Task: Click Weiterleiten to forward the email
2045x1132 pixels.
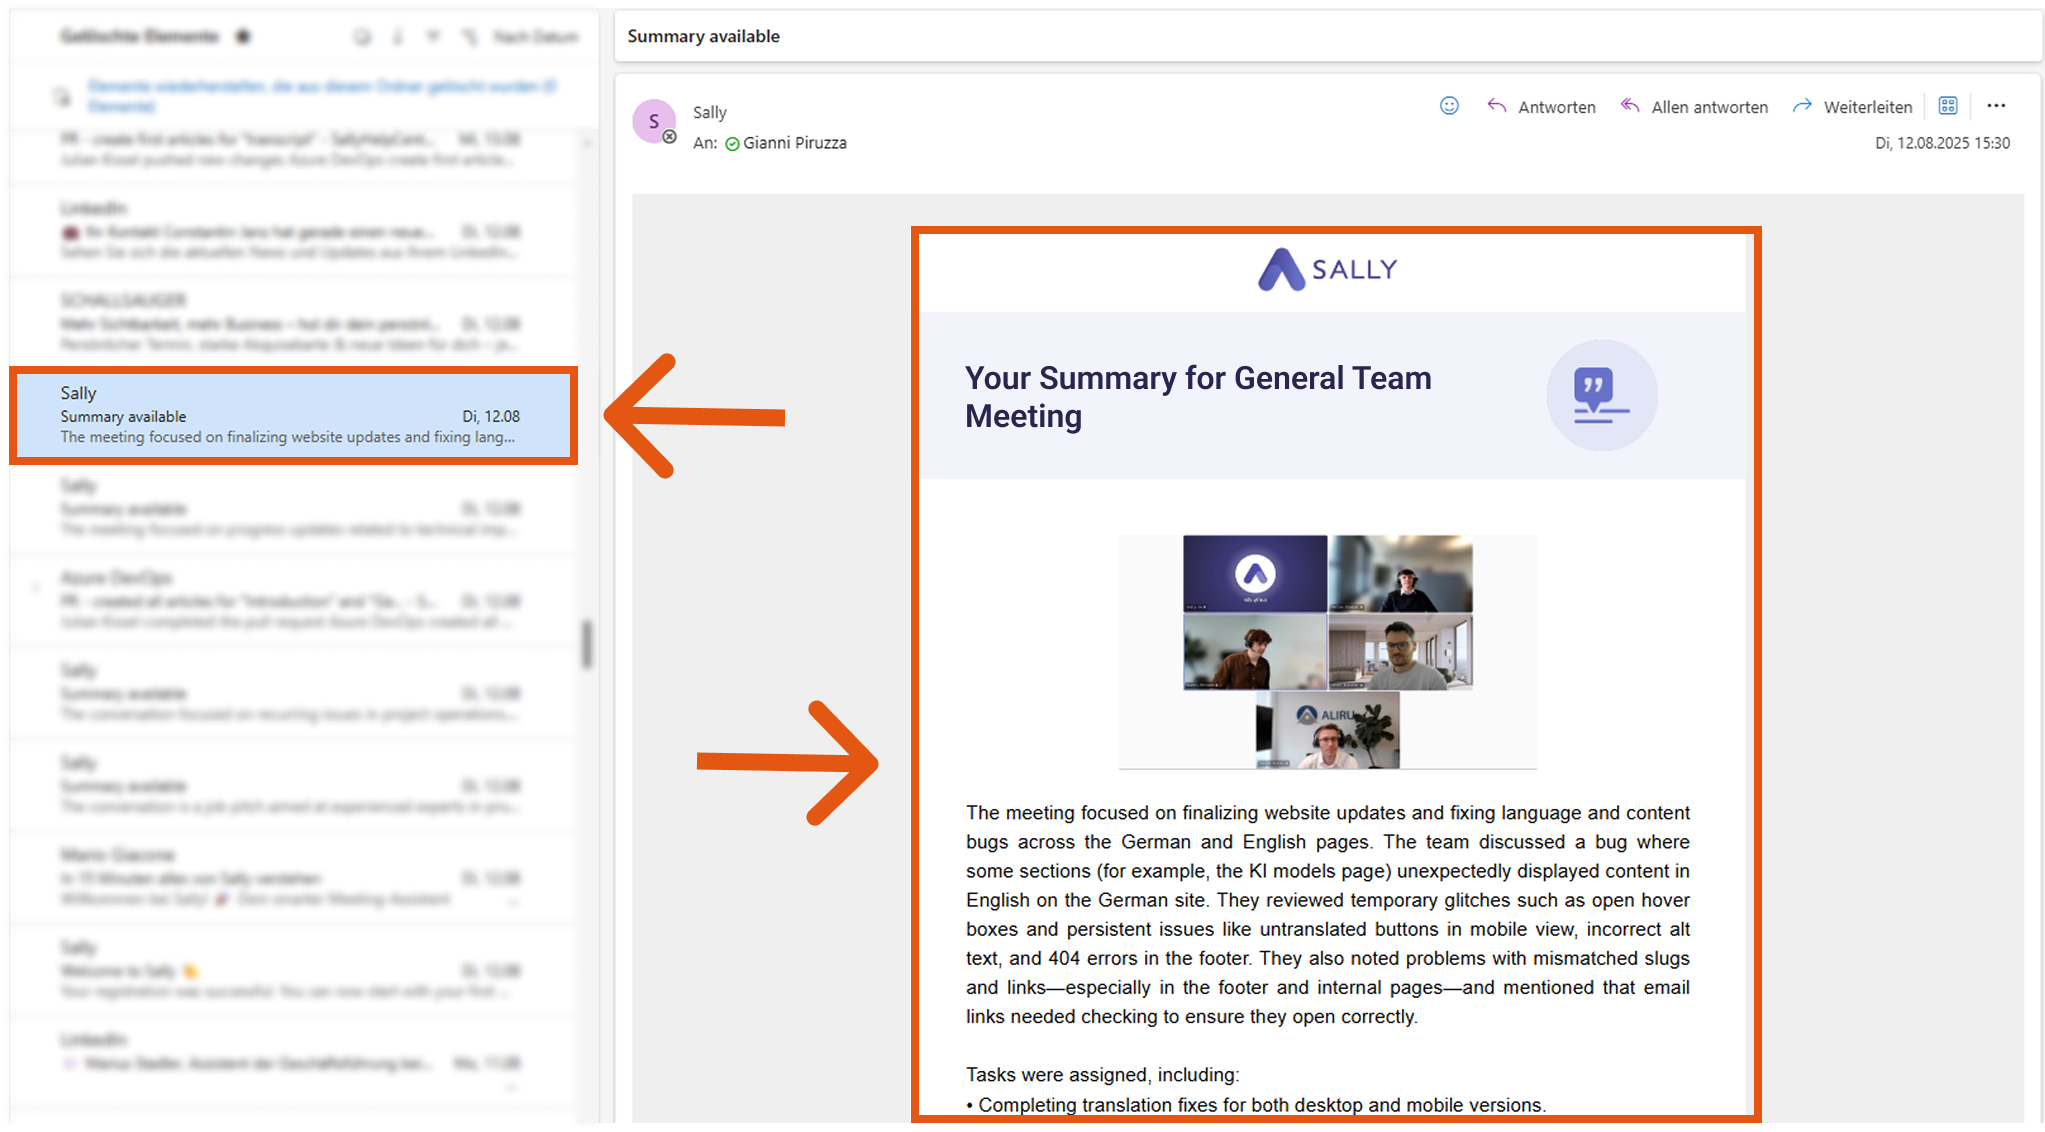Action: [1852, 107]
